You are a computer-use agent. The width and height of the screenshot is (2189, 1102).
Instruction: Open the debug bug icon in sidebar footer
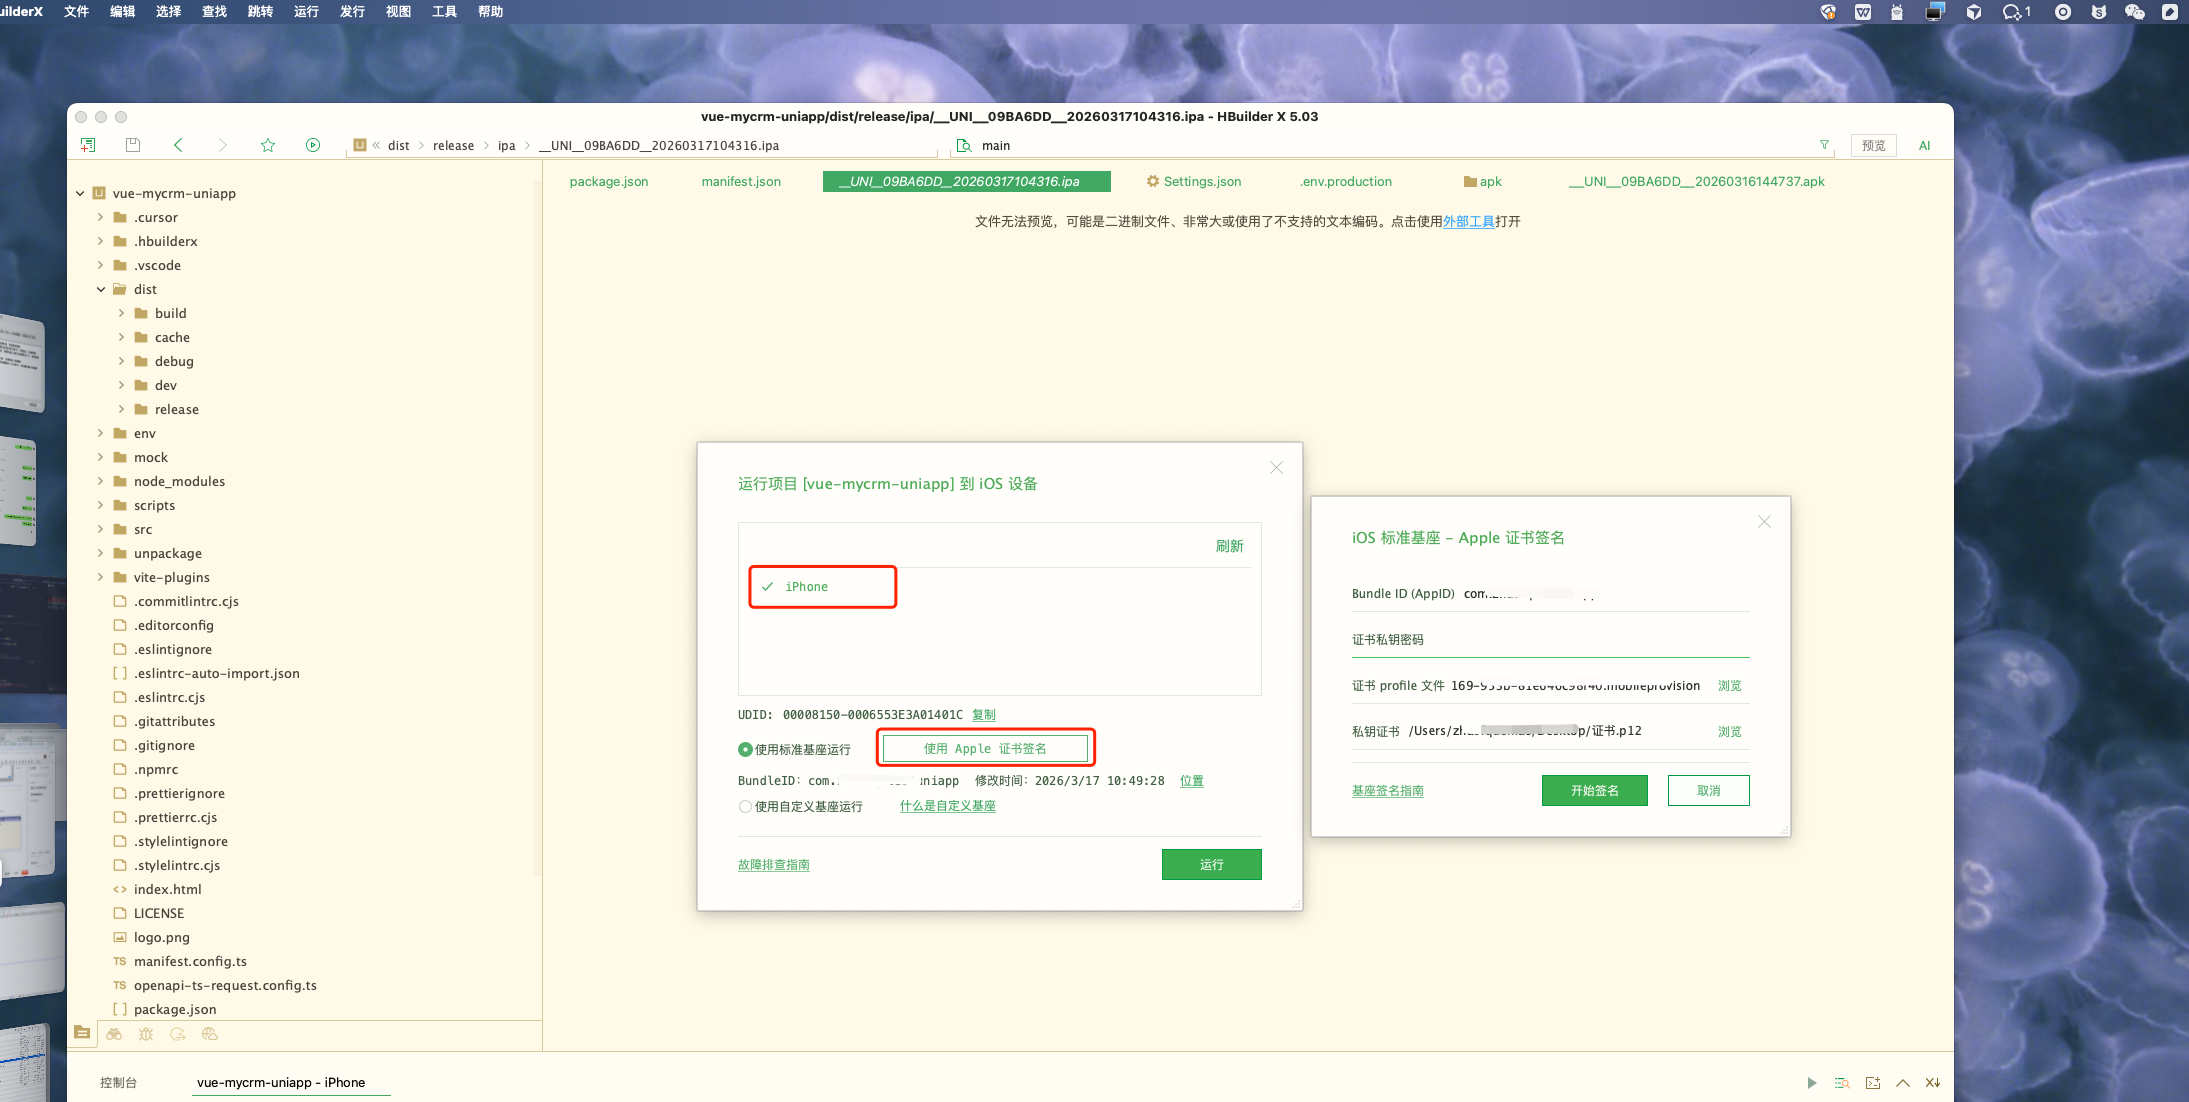[146, 1034]
